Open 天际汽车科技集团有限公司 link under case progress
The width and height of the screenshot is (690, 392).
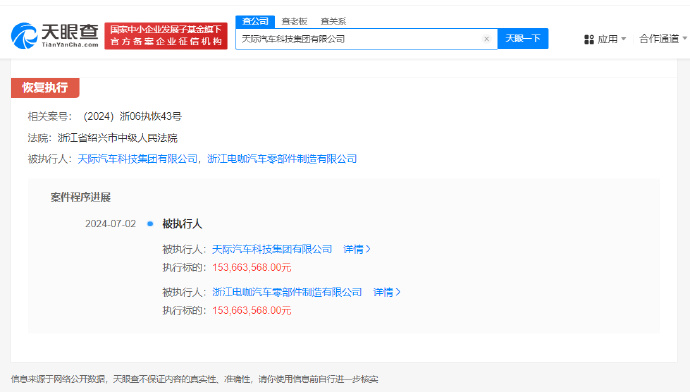pyautogui.click(x=272, y=249)
